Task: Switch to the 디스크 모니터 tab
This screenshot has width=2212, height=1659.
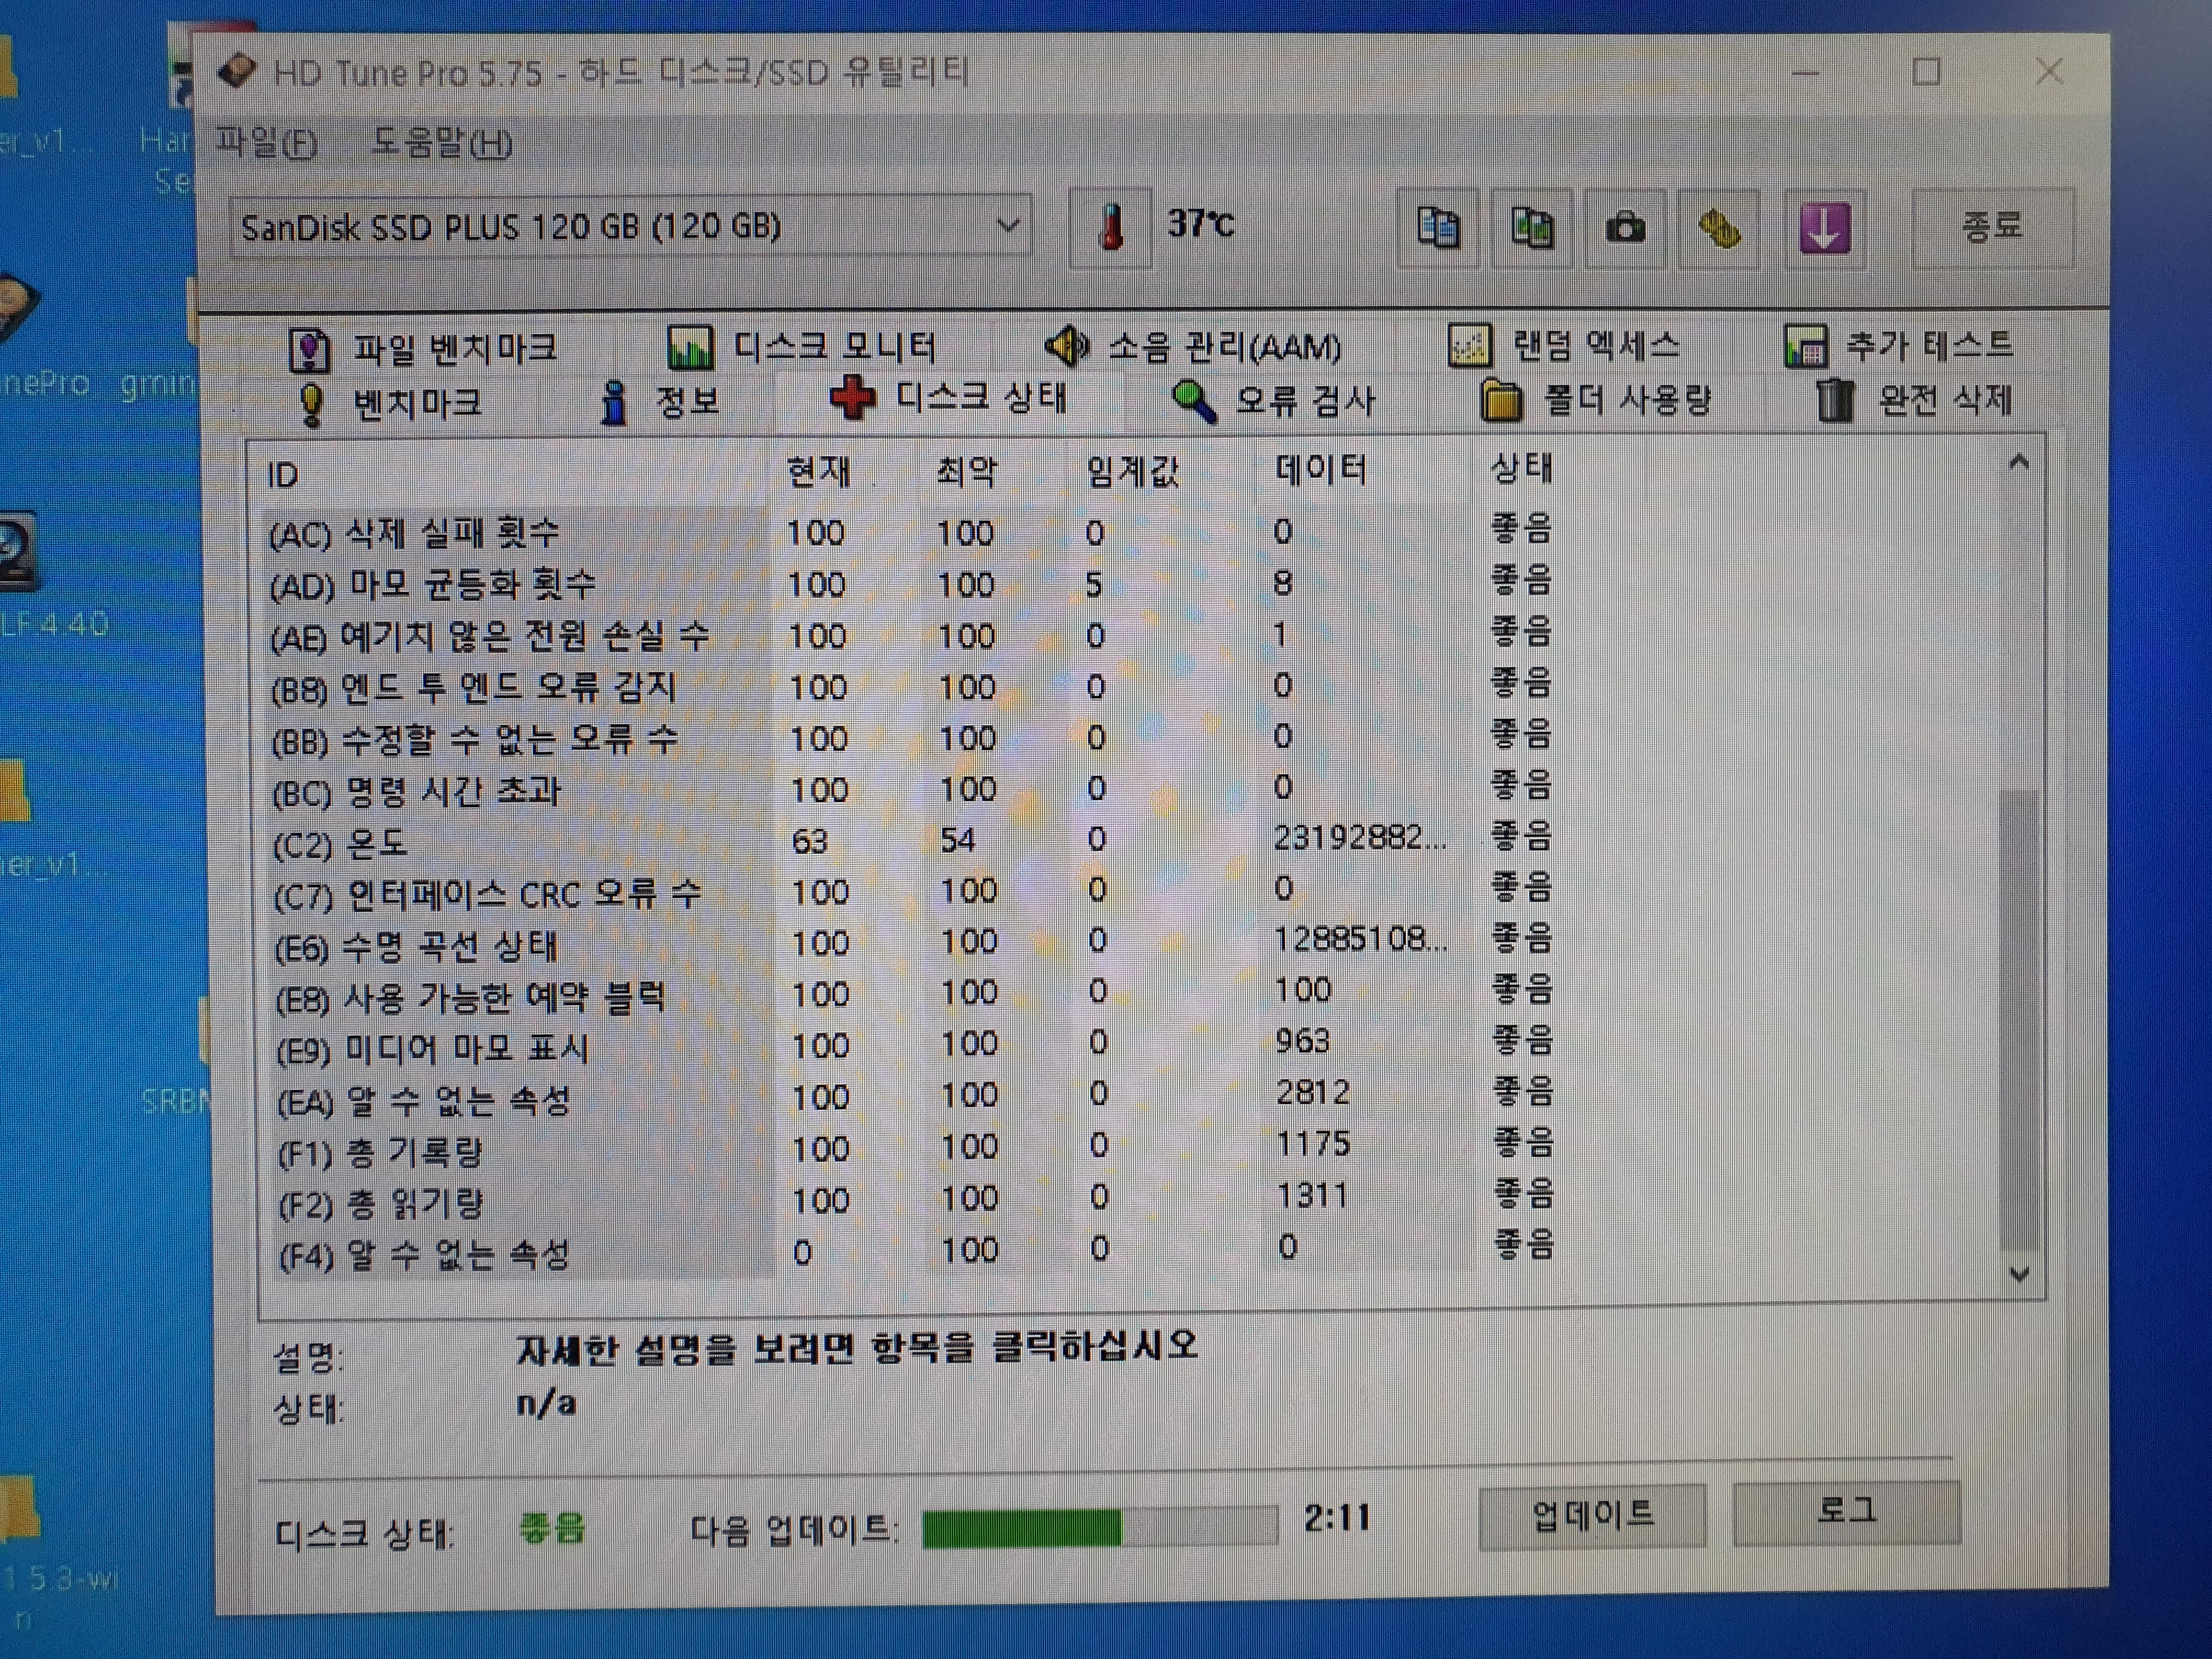Action: point(802,347)
